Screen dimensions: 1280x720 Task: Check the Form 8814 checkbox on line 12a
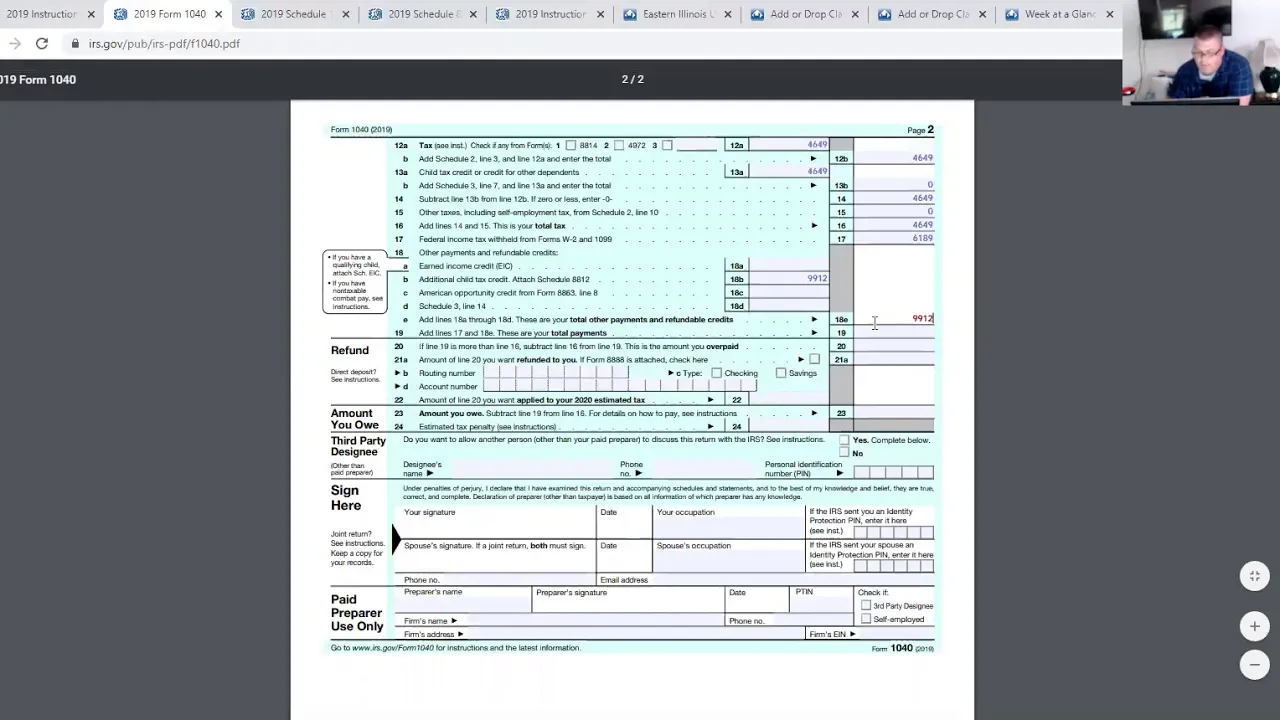tap(571, 146)
